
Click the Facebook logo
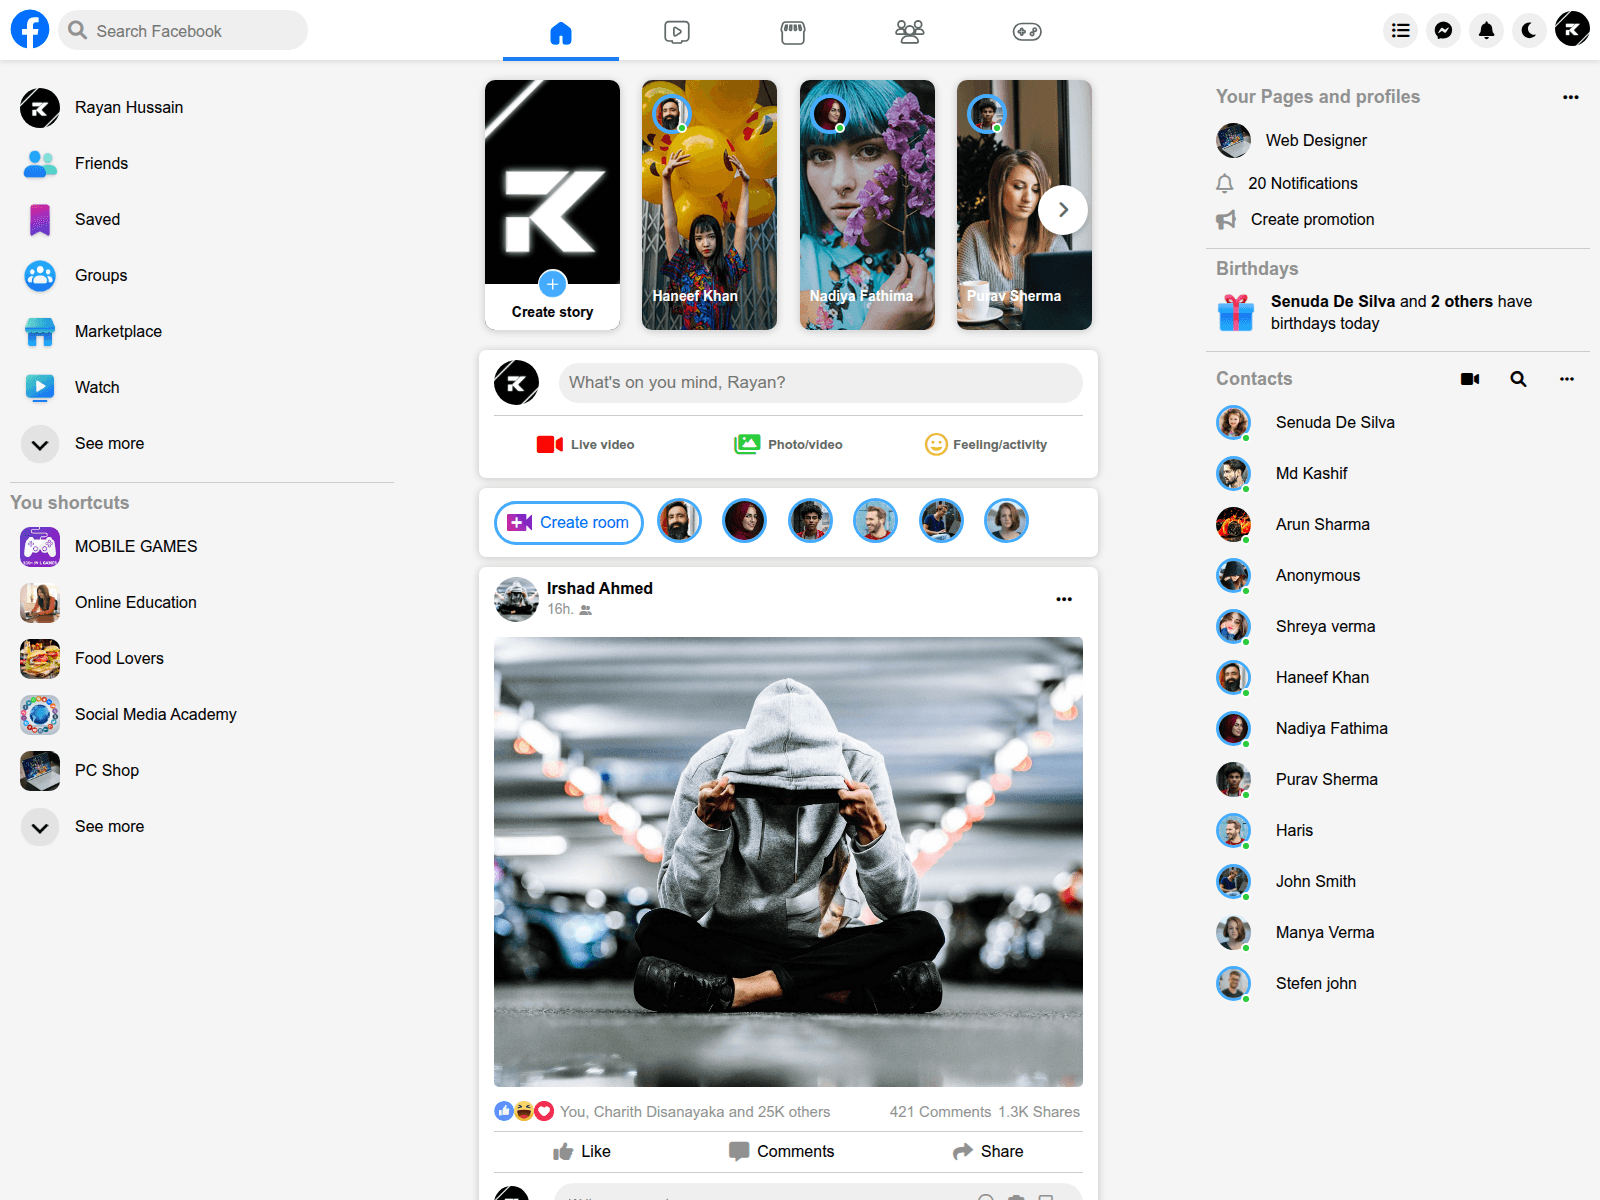30,30
